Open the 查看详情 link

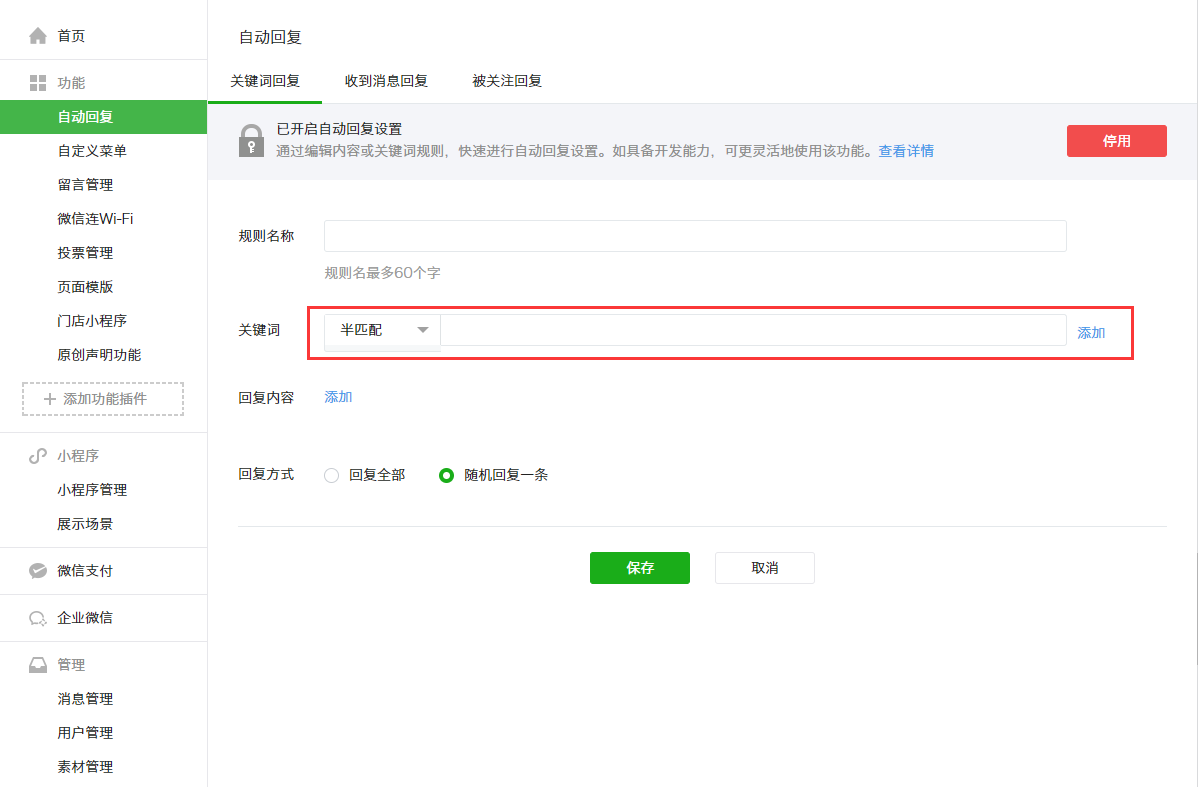(x=906, y=151)
